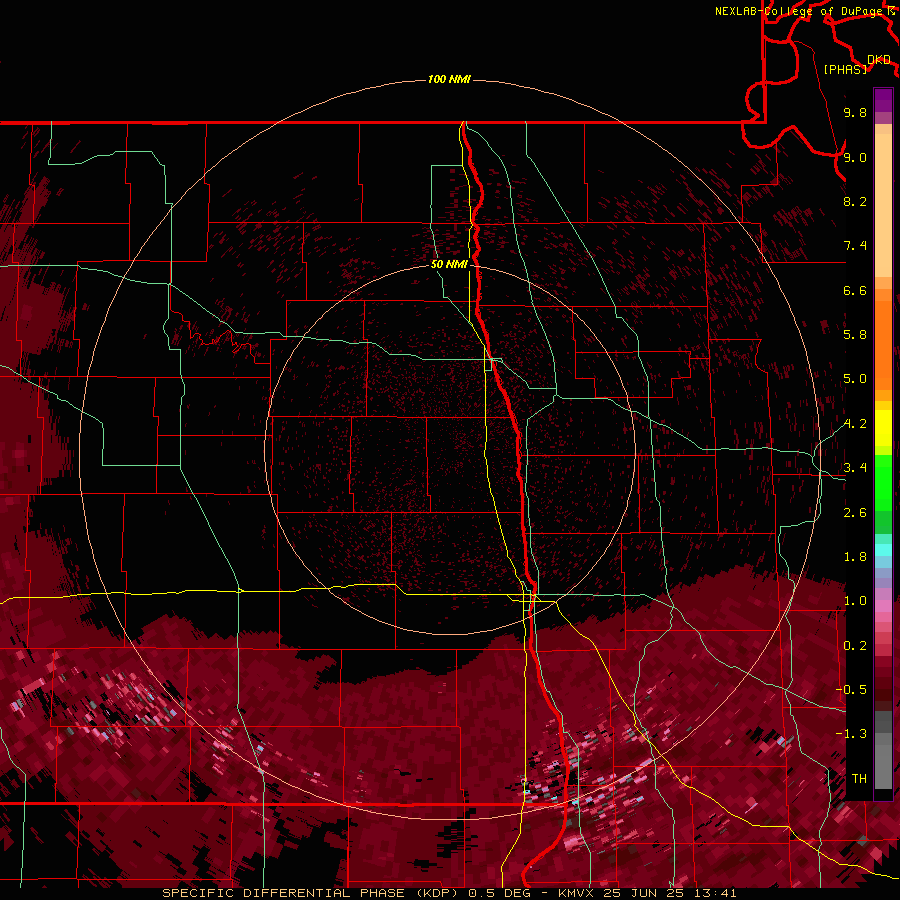Click the 50 NMI range ring label
900x900 pixels.
449,264
